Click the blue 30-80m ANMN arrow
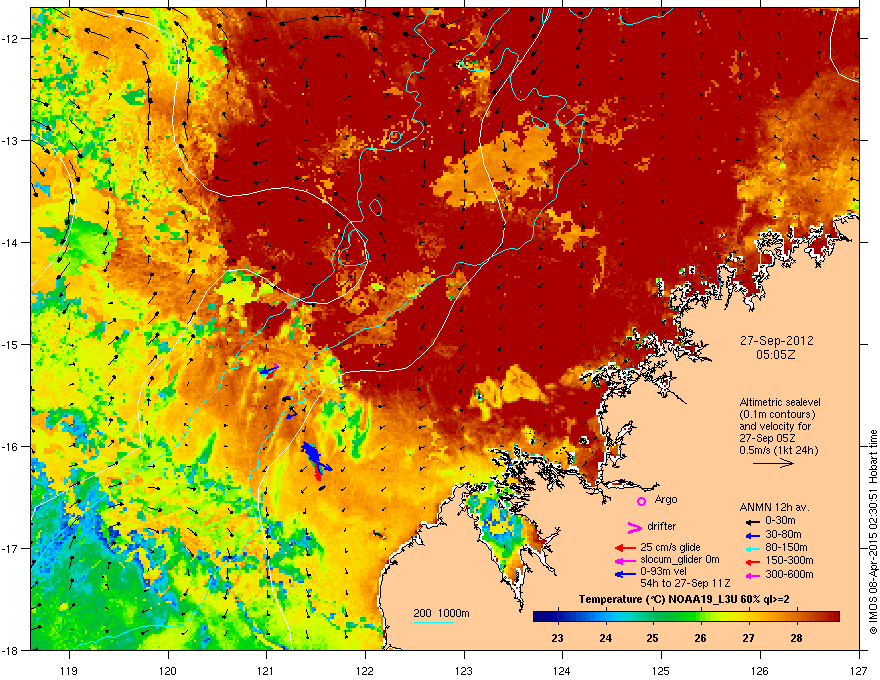The height and width of the screenshot is (680, 880). [752, 535]
